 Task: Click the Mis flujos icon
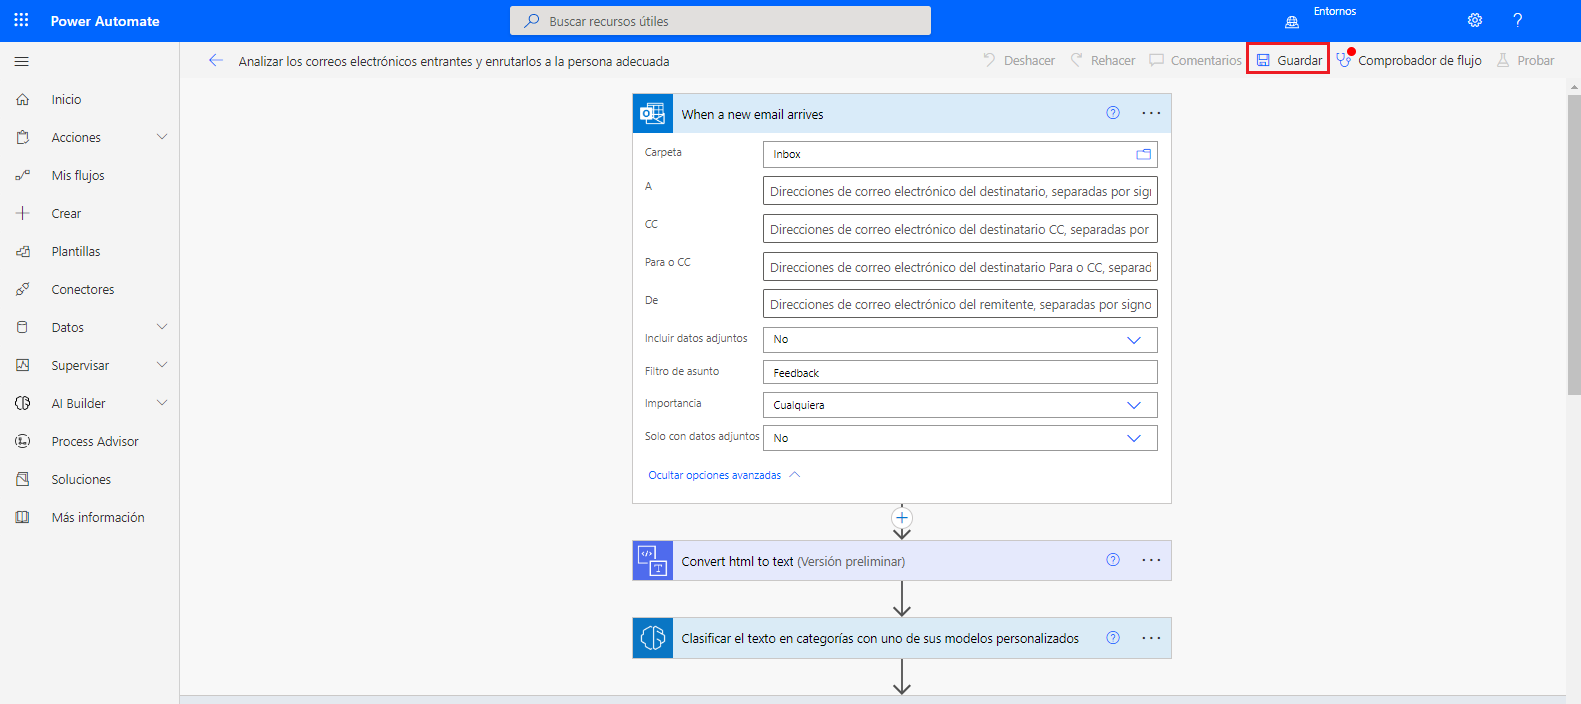(x=23, y=175)
